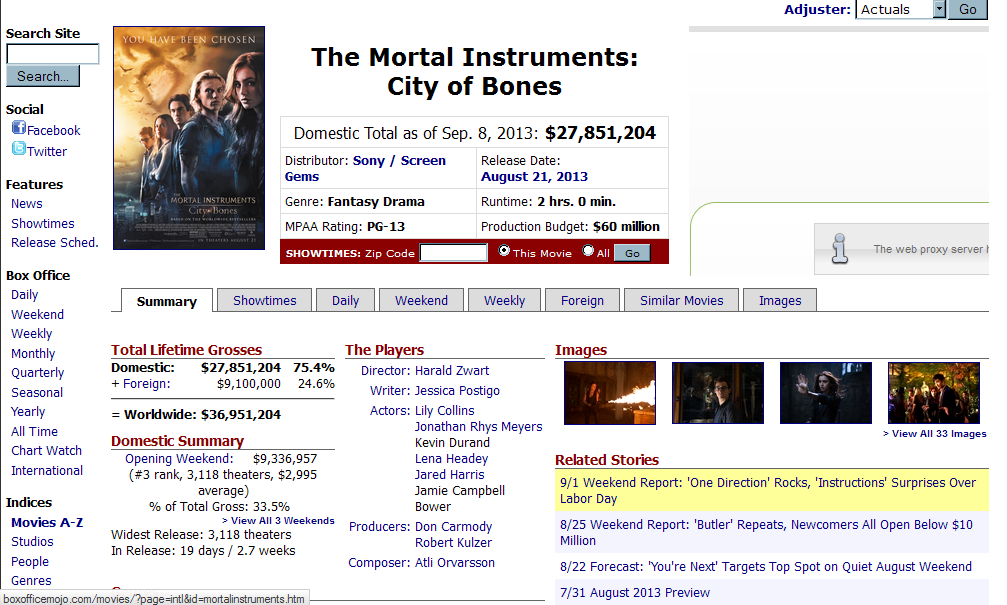Click the showtimes Go button

(632, 253)
